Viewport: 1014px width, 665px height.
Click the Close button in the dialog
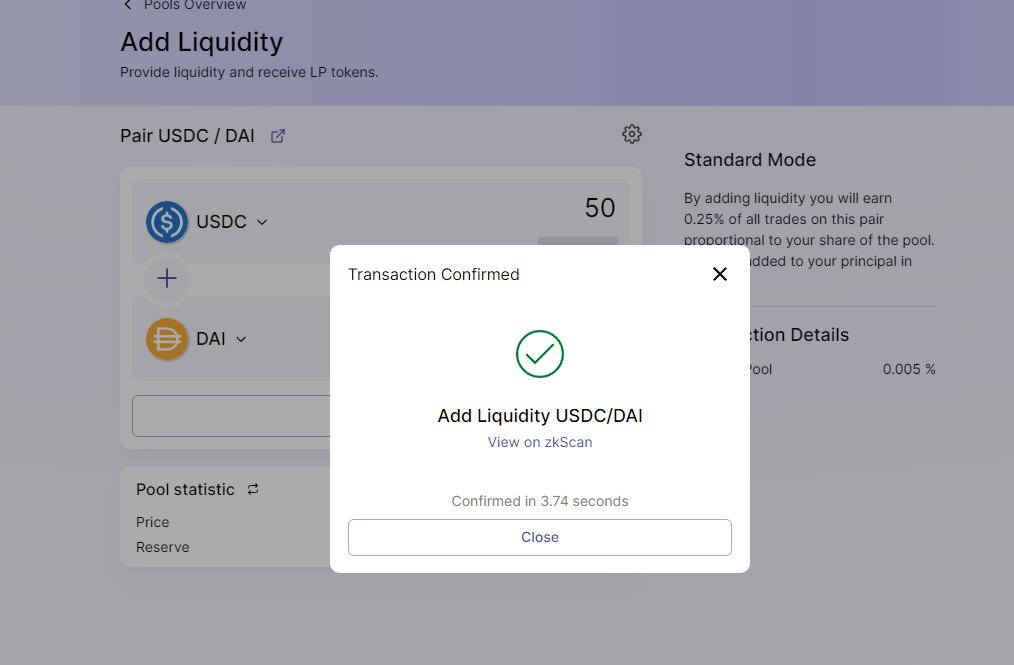540,537
